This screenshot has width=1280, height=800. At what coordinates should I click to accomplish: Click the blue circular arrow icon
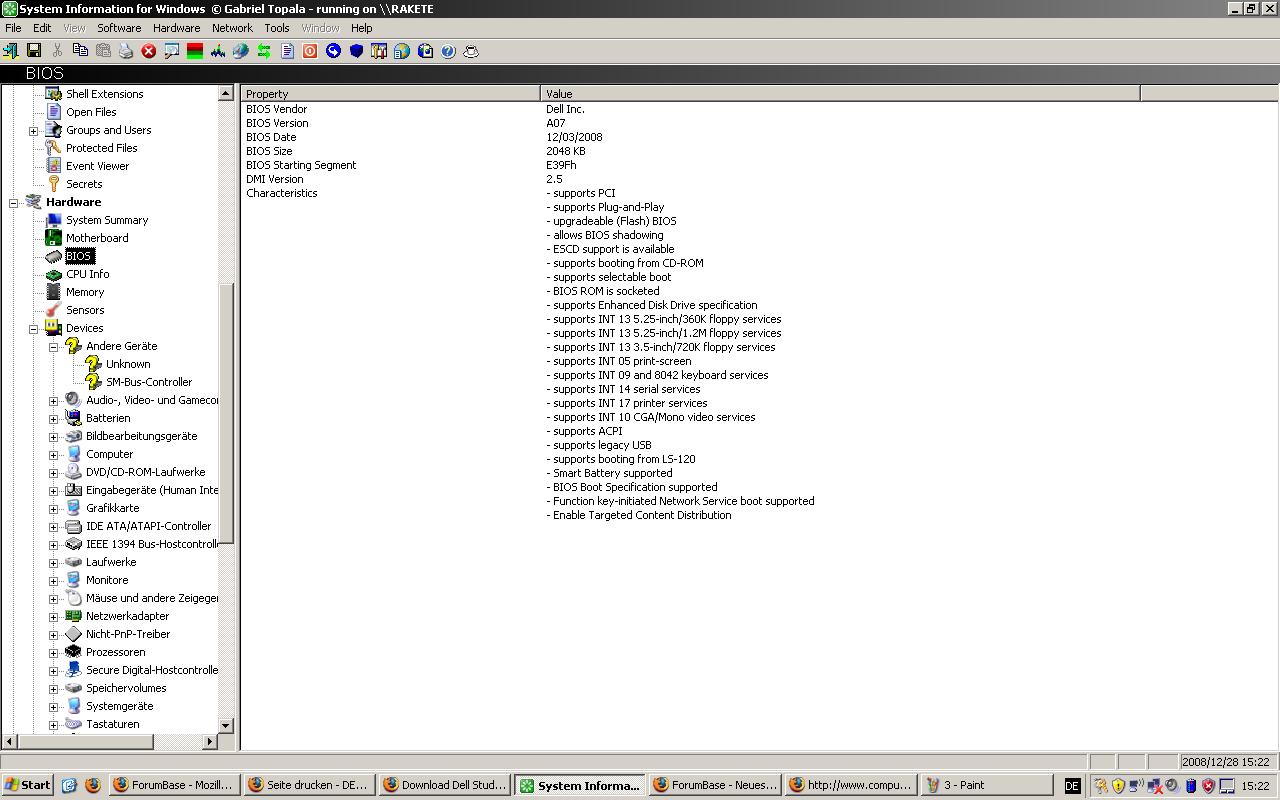coord(333,51)
